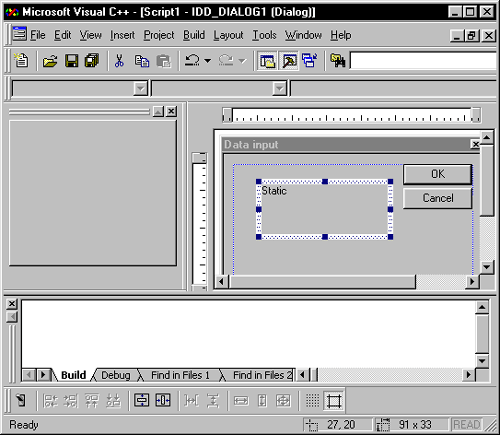Viewport: 500px width, 435px height.
Task: Click the Find text input combo box
Action: click(x=423, y=61)
